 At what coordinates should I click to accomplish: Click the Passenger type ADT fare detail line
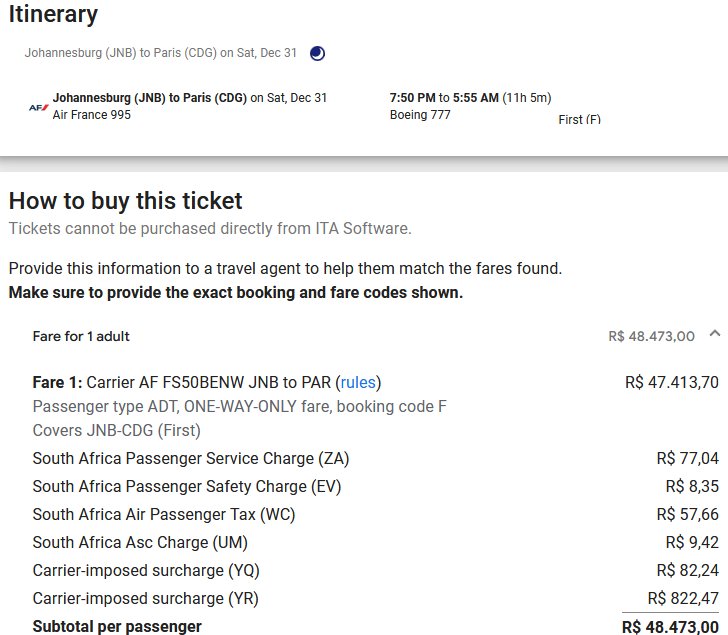click(240, 407)
